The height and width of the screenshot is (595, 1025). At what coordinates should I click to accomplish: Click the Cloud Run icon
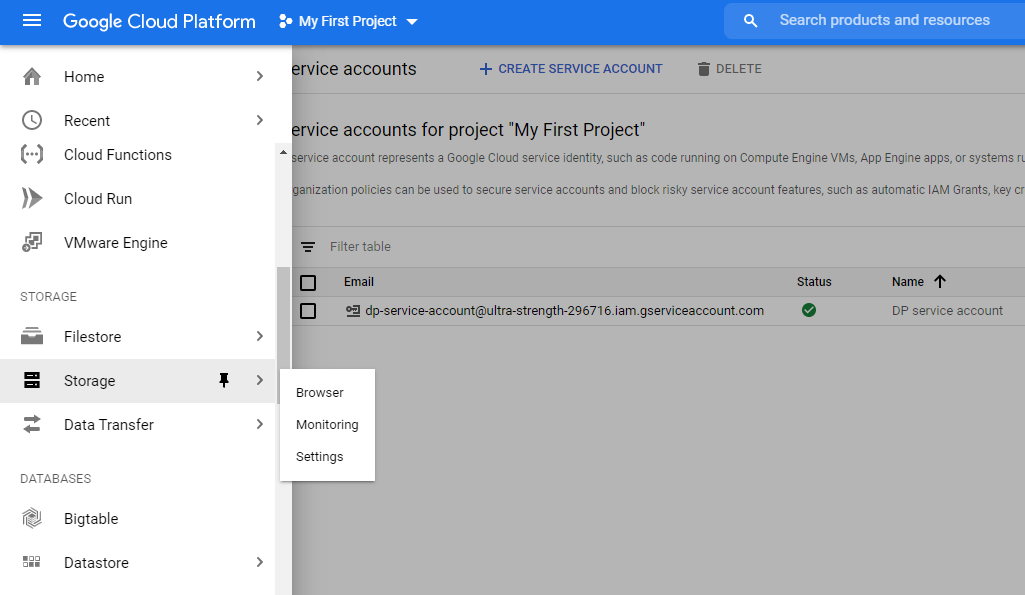[31, 198]
